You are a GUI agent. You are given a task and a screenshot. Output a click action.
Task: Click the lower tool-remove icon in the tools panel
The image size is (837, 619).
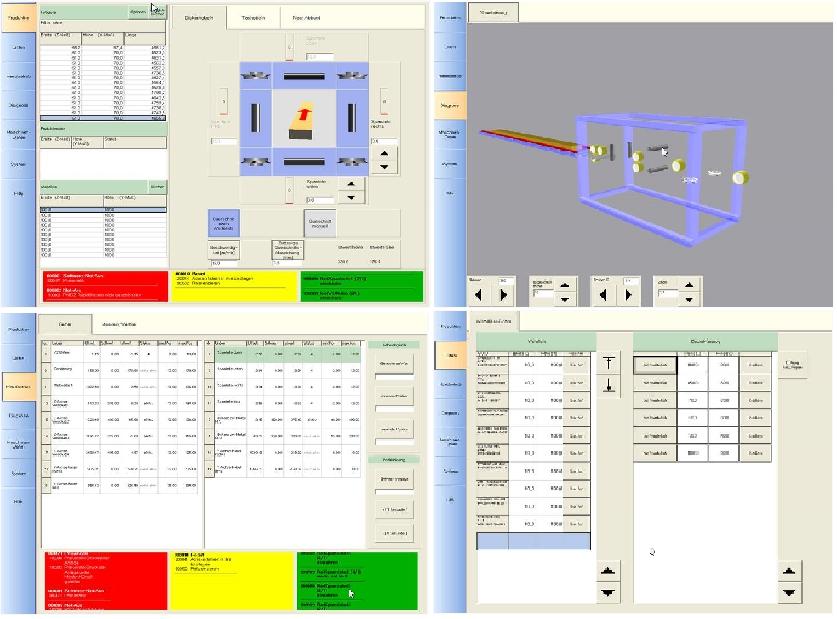(609, 385)
